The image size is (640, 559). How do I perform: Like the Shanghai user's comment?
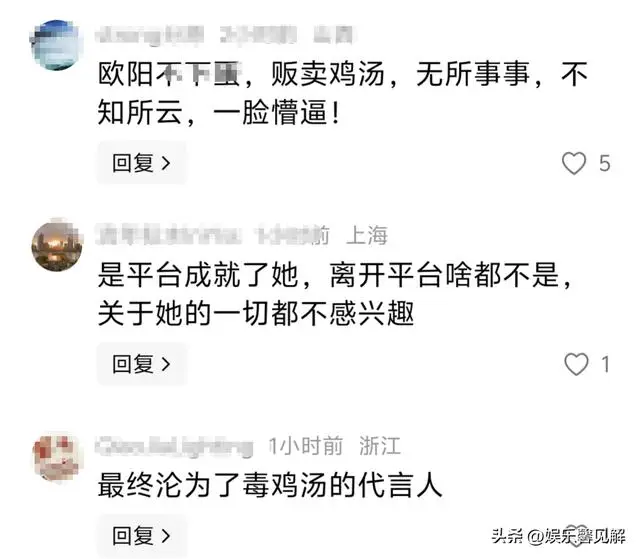point(576,364)
